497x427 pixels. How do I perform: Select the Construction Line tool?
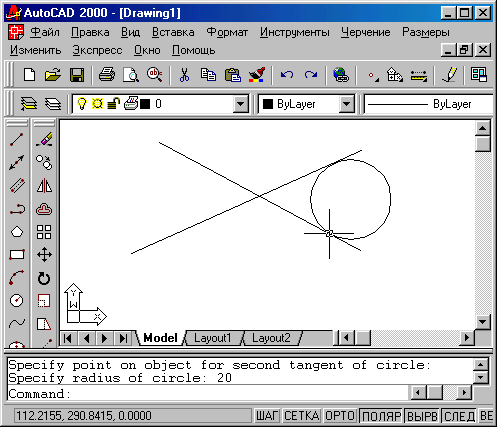[x=17, y=163]
